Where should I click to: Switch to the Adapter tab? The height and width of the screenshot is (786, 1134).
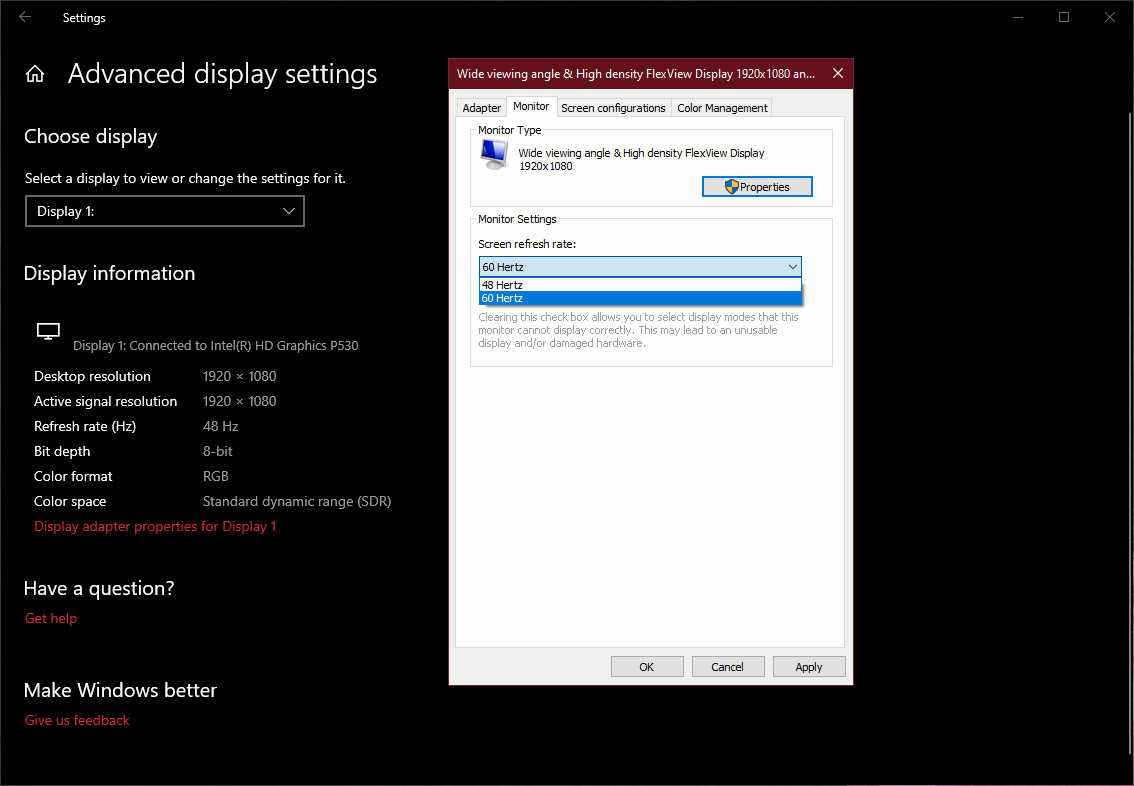[x=481, y=108]
